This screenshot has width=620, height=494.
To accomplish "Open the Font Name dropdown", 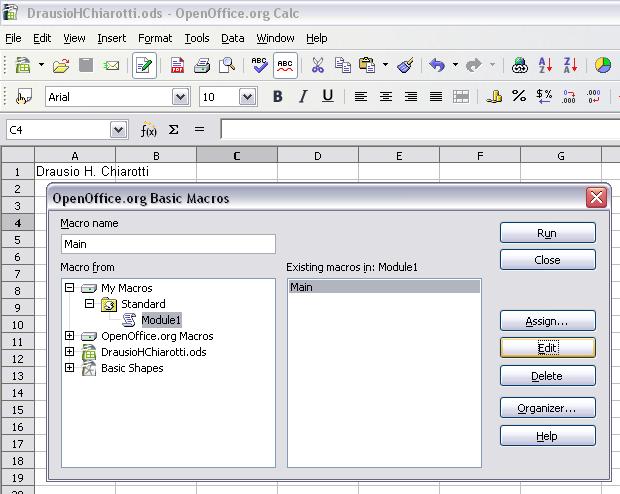I will (x=181, y=97).
